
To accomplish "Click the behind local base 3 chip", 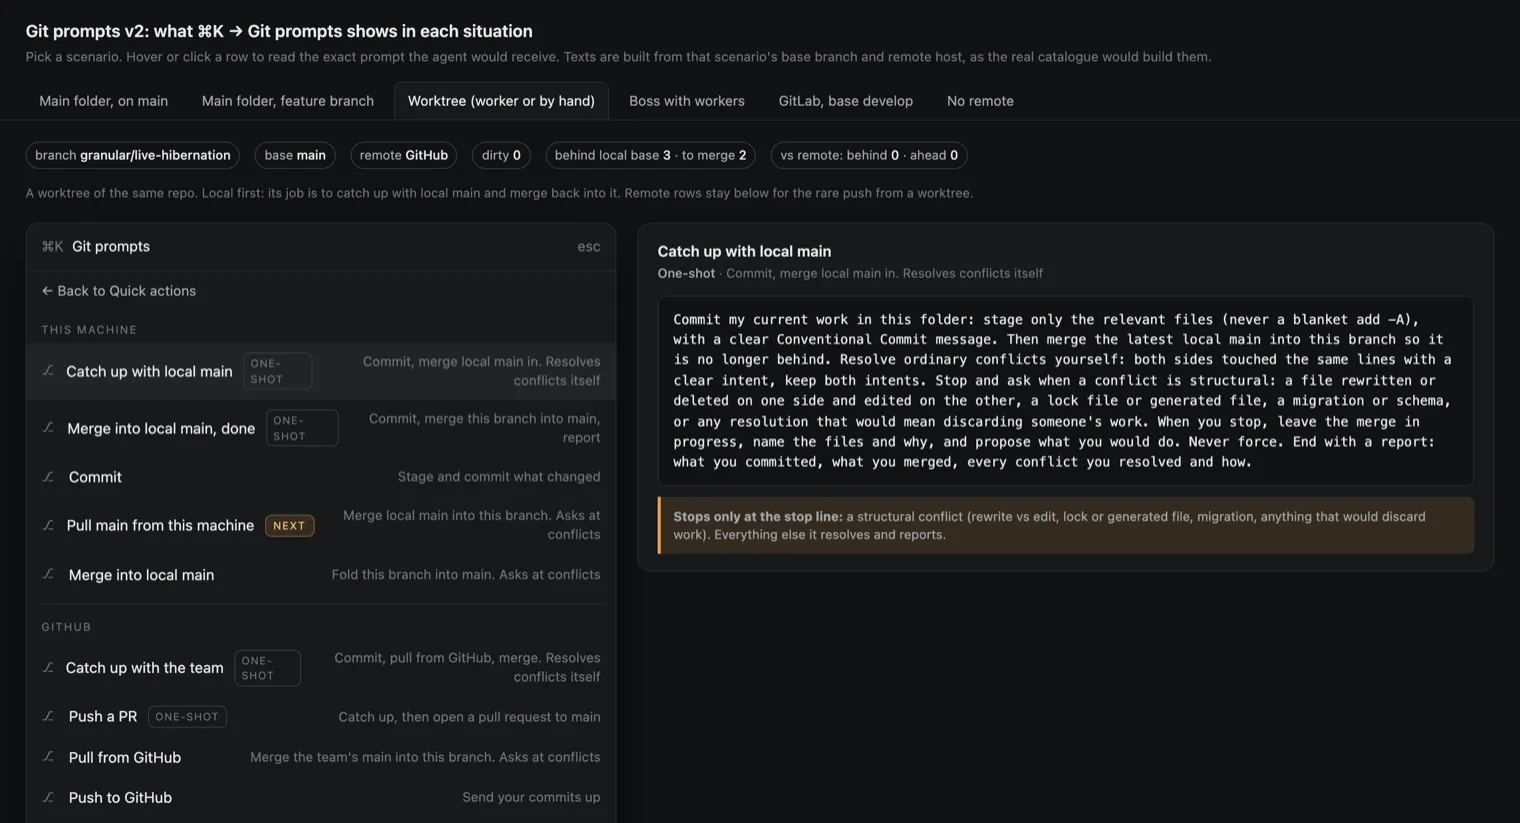I will click(650, 155).
